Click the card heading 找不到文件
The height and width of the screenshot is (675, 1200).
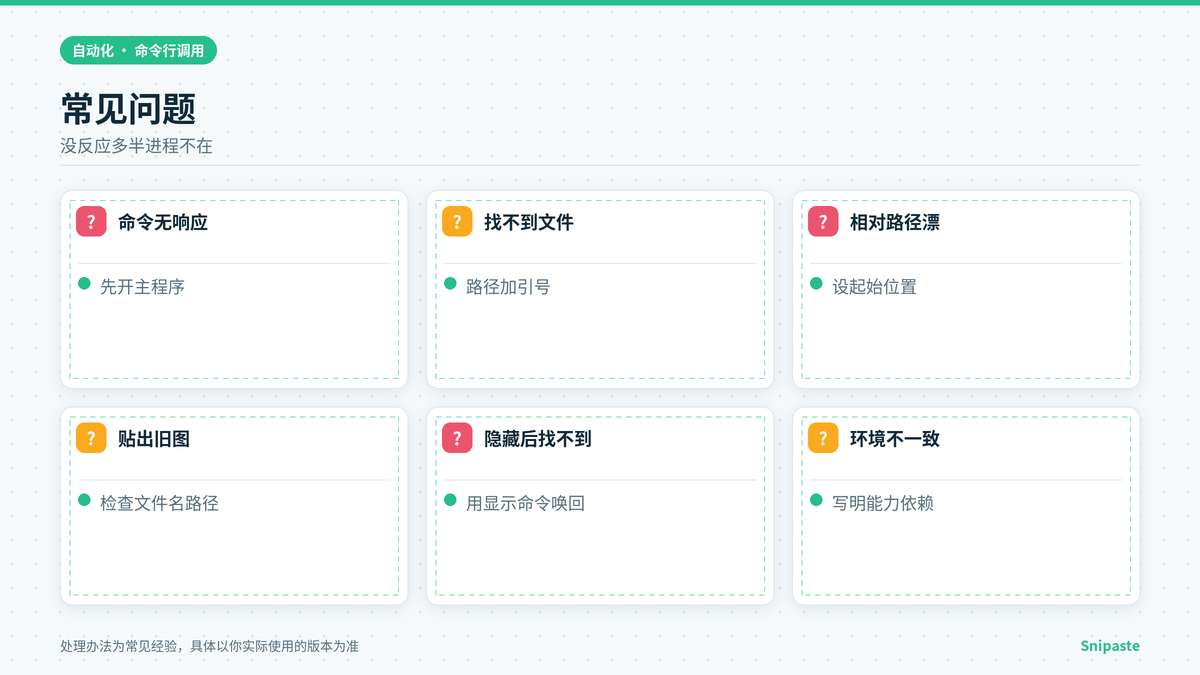[x=529, y=223]
